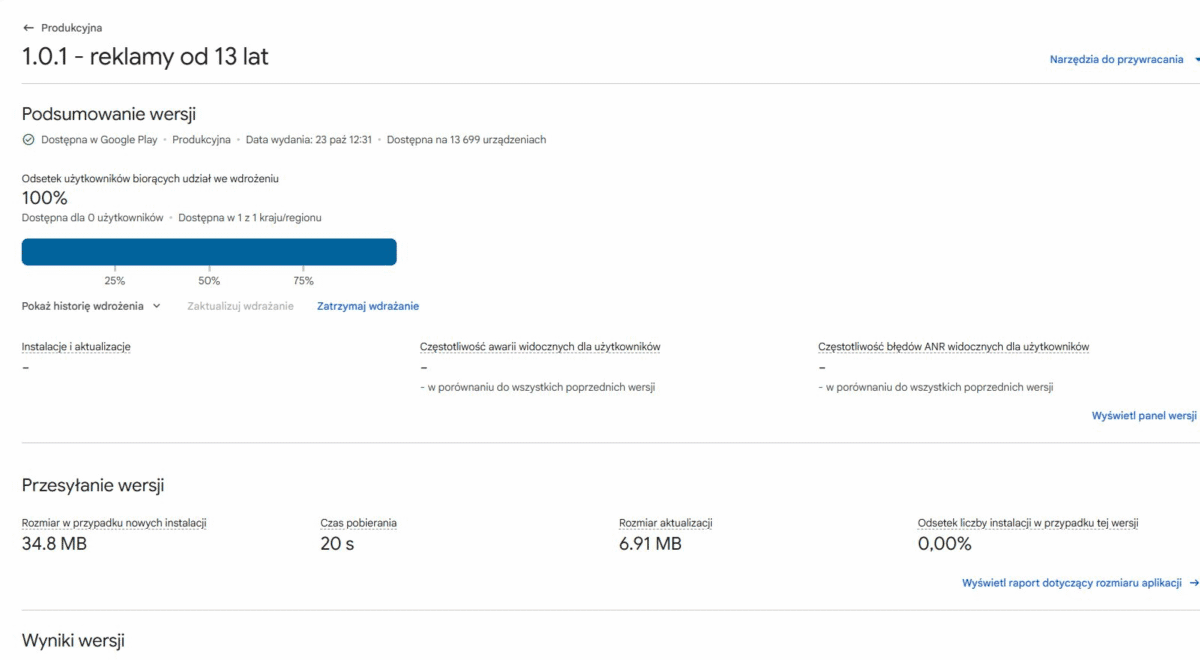1200x660 pixels.
Task: Click the Czas pobierania label
Action: click(x=358, y=523)
